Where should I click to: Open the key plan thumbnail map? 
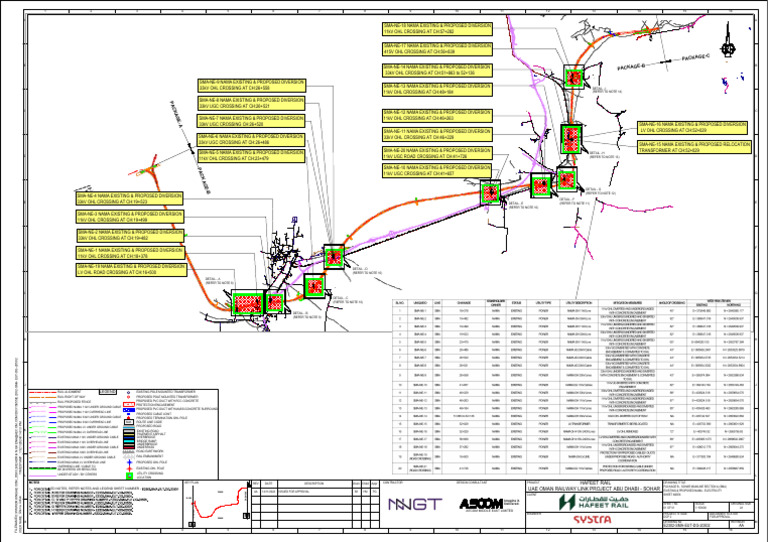coord(217,504)
